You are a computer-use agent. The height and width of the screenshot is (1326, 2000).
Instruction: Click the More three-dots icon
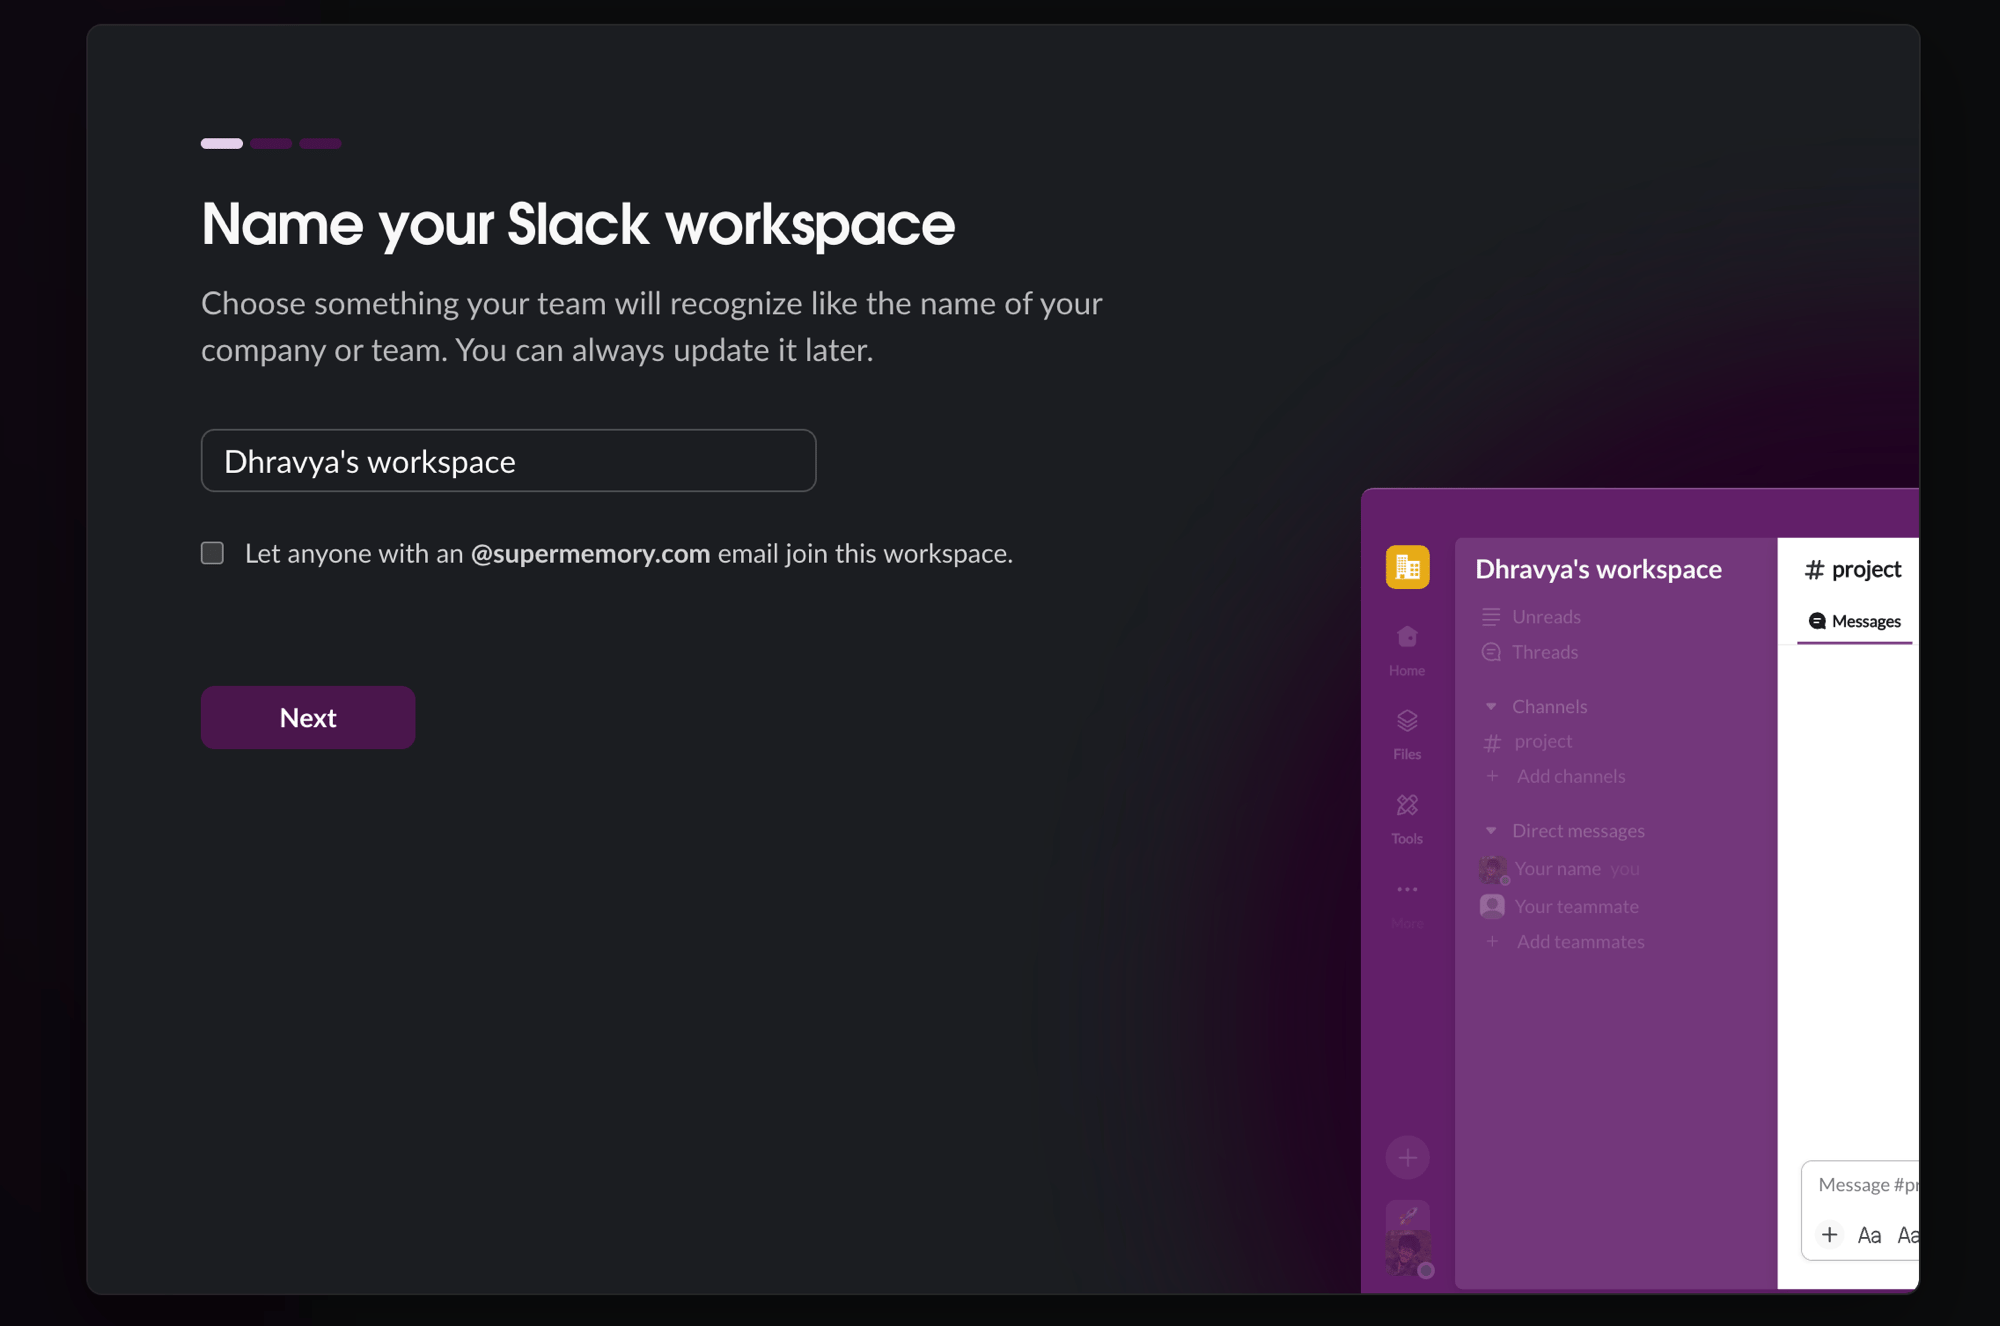click(x=1407, y=889)
